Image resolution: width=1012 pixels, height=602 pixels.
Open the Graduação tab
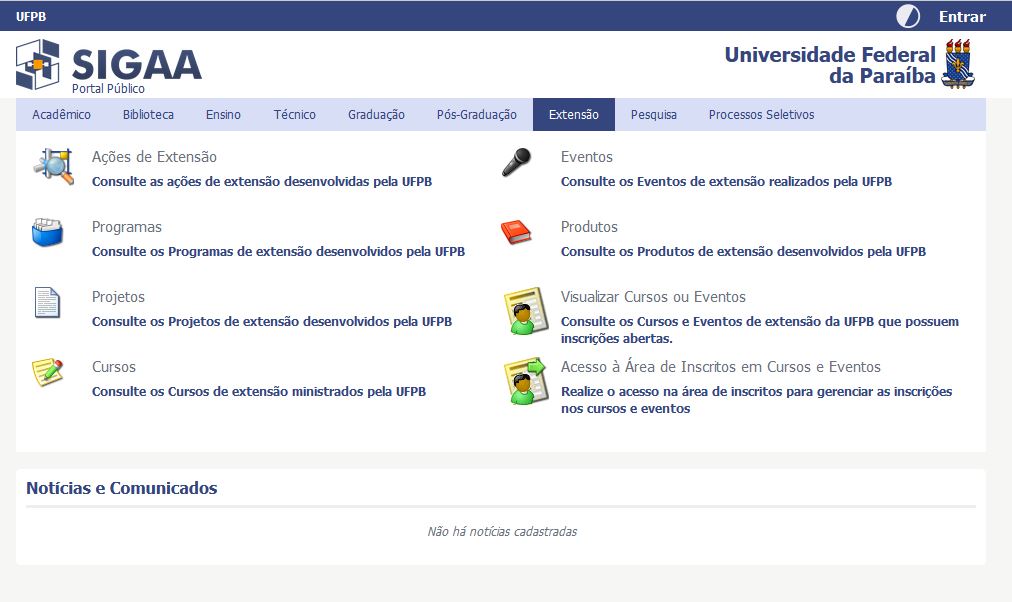pyautogui.click(x=375, y=114)
